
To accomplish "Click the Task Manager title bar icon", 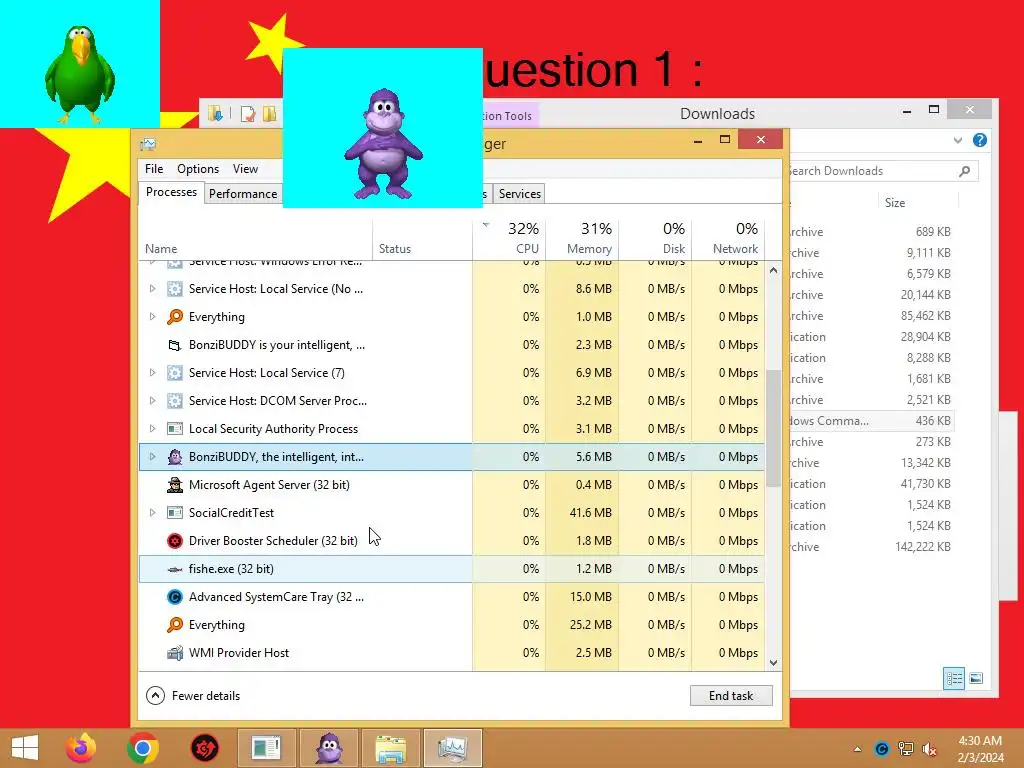I will point(148,144).
